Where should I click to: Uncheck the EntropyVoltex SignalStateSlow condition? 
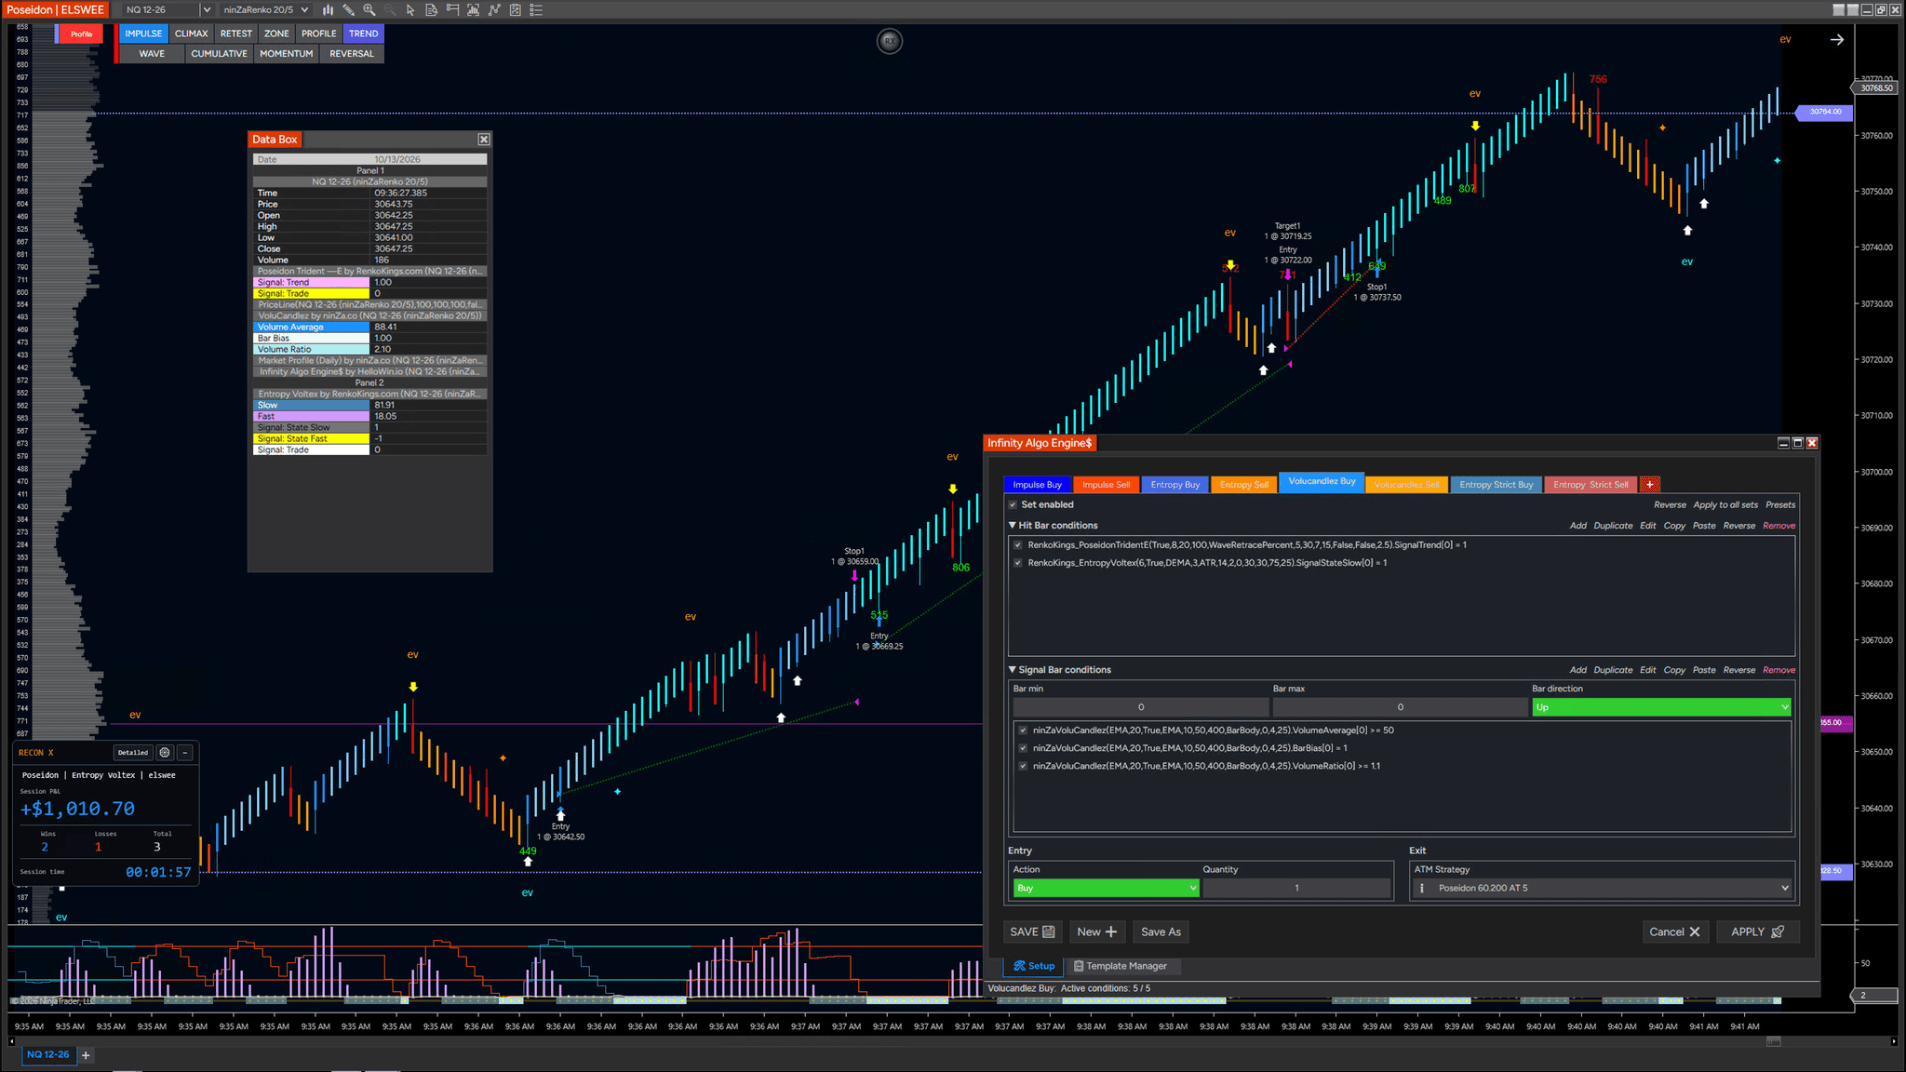(1018, 563)
